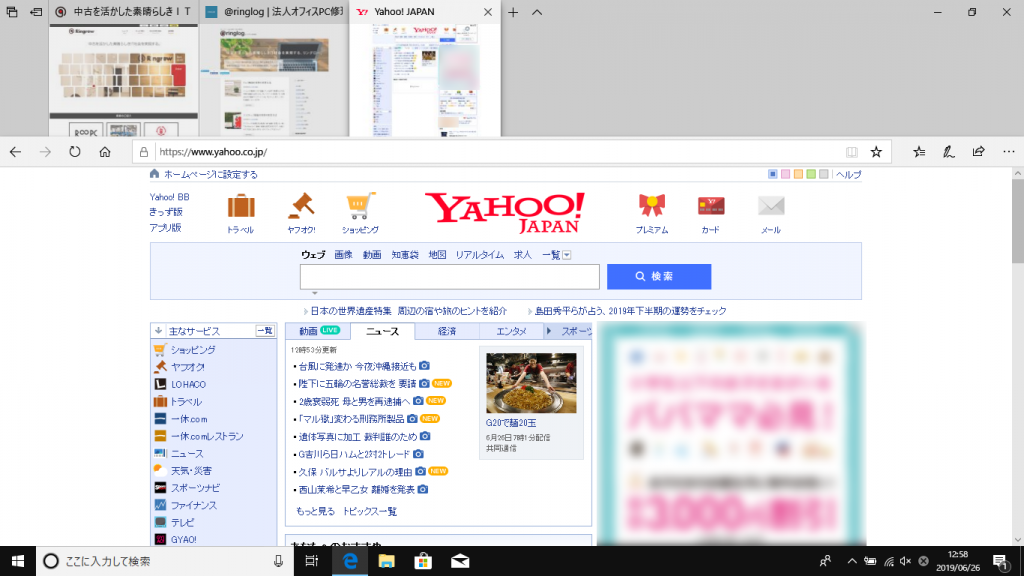Switch to the エンタメ news tab

point(512,330)
